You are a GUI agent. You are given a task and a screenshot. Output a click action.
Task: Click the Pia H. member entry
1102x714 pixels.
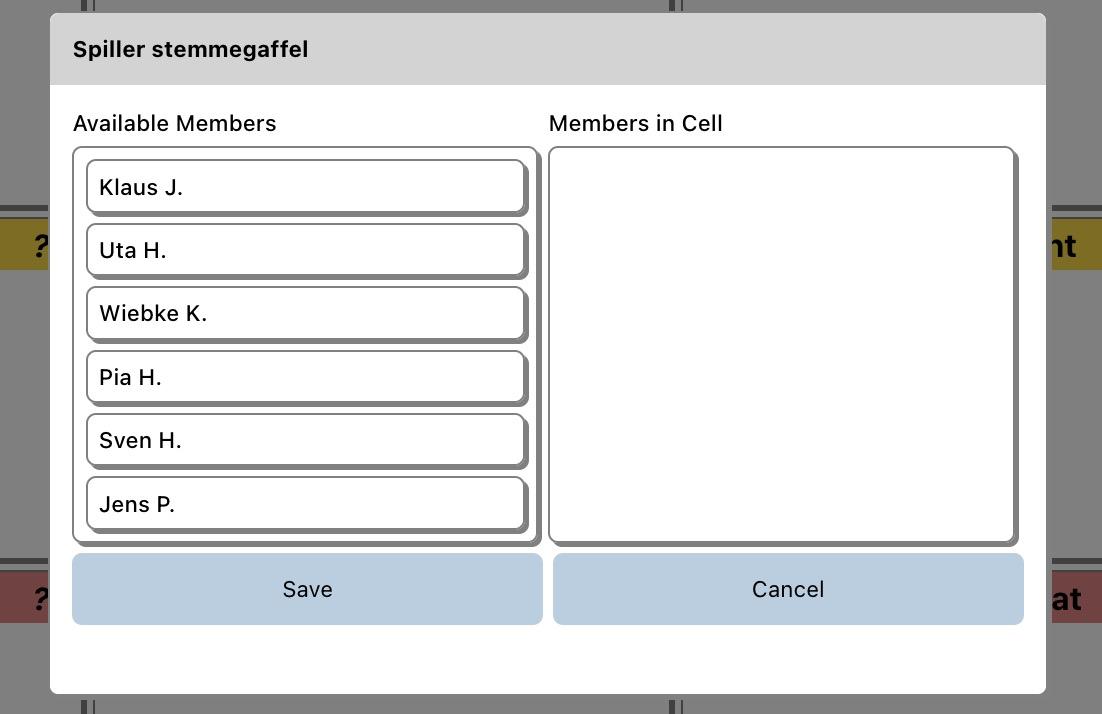coord(305,377)
